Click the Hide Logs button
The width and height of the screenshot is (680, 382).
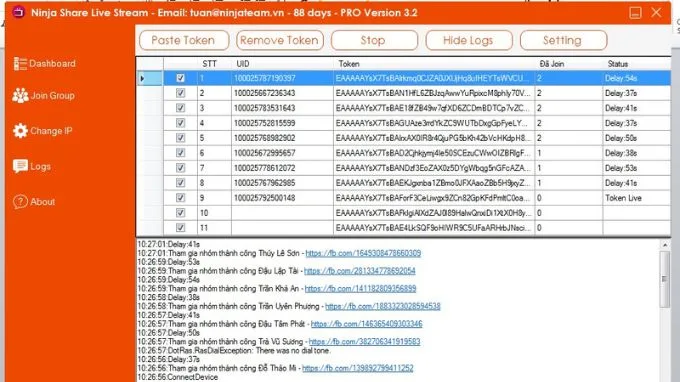tap(469, 40)
